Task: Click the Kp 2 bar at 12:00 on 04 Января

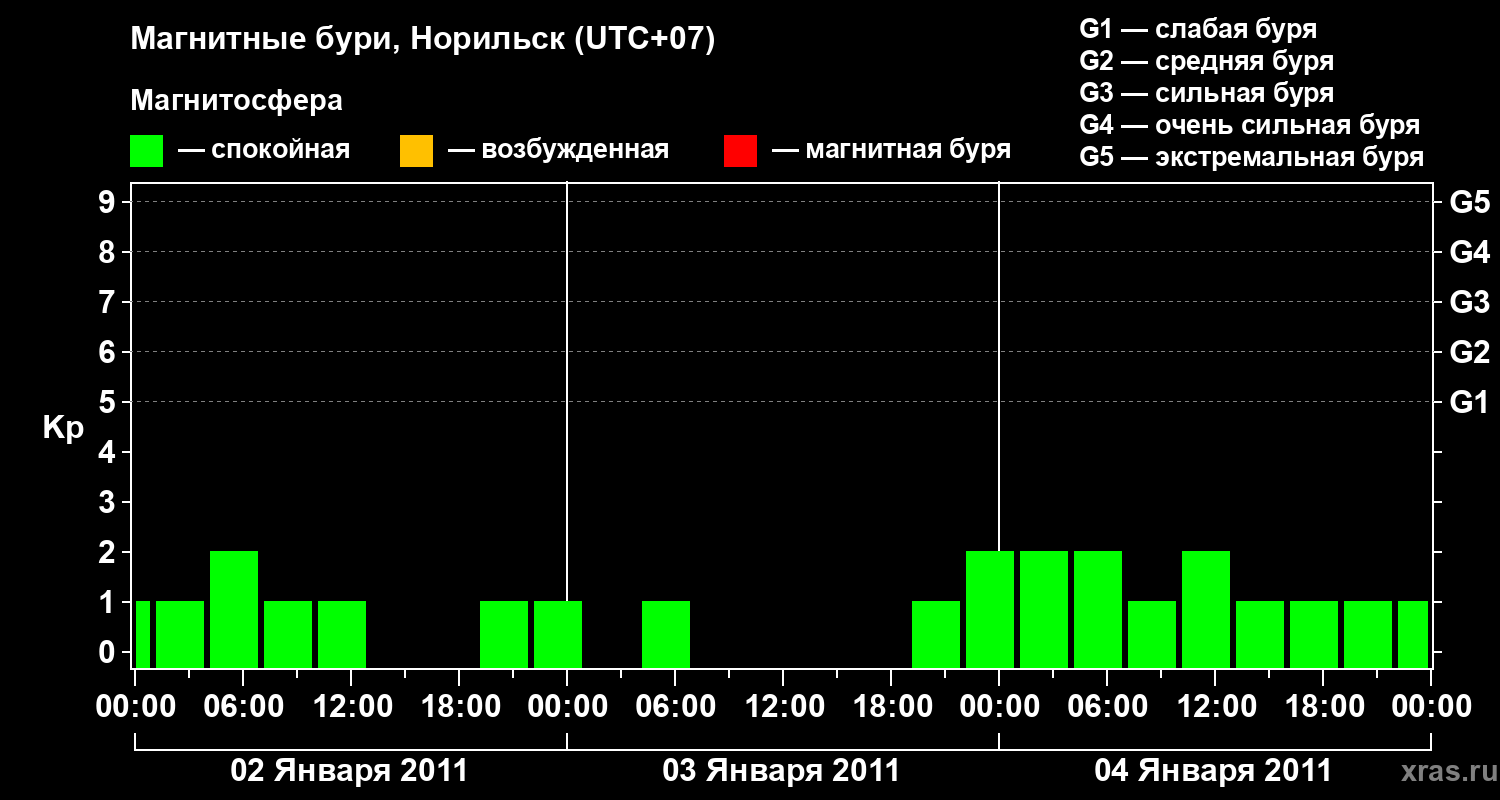Action: pyautogui.click(x=1206, y=609)
